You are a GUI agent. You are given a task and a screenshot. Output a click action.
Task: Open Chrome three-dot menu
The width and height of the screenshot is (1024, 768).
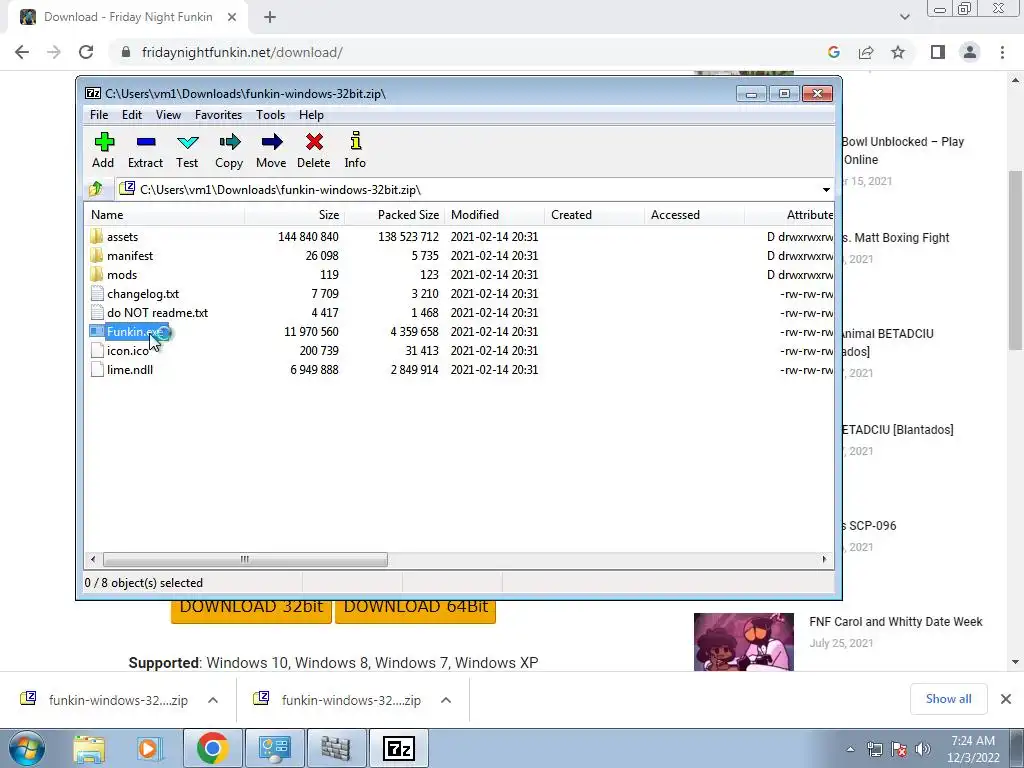tap(1002, 52)
